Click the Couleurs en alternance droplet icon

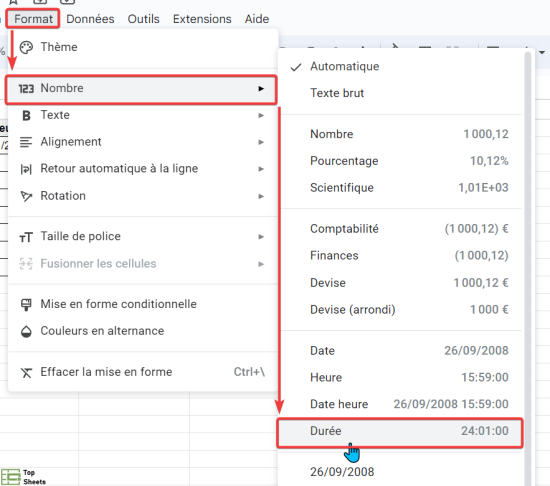pyautogui.click(x=26, y=331)
